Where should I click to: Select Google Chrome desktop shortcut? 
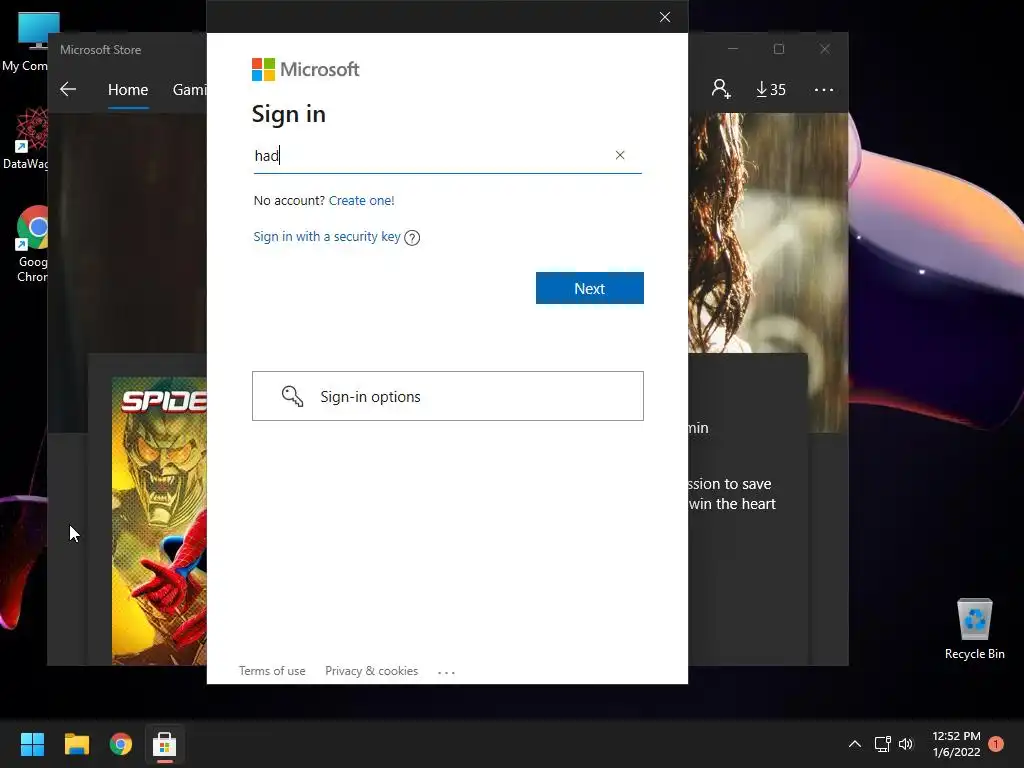31,244
